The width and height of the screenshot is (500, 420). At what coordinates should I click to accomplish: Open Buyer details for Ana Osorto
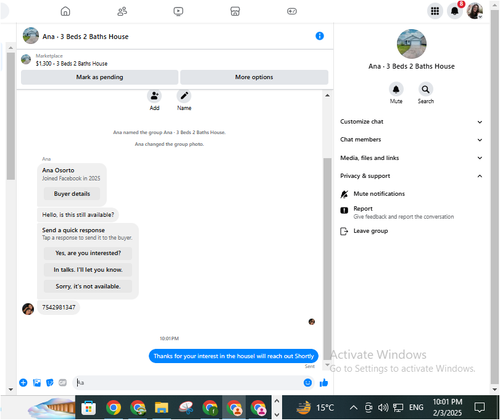[72, 194]
